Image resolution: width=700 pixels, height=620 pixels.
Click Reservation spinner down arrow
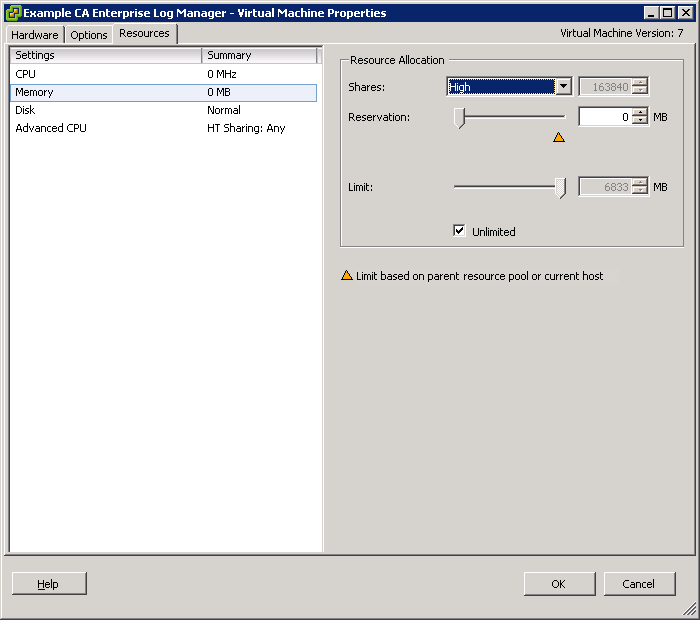[x=640, y=121]
